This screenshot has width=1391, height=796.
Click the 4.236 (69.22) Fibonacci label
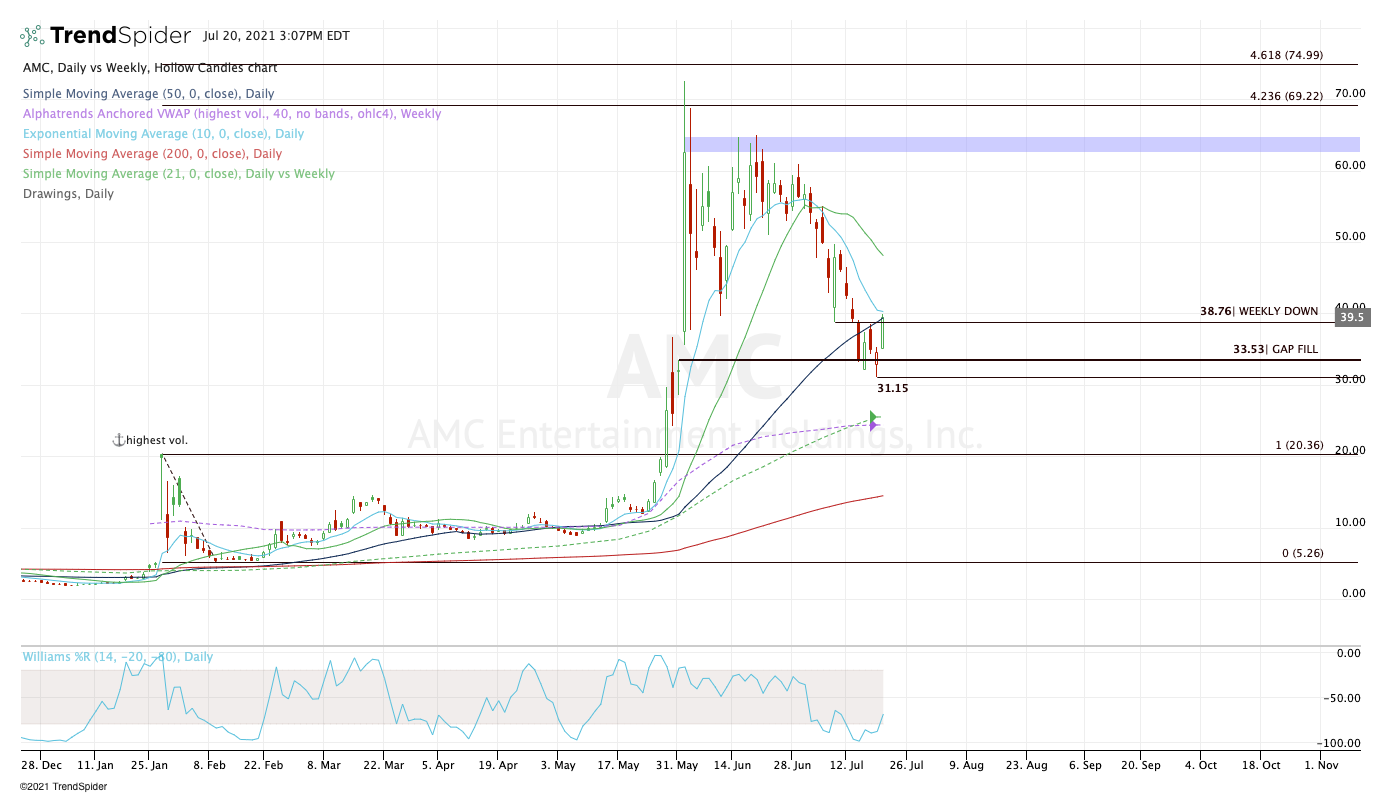pyautogui.click(x=1286, y=96)
